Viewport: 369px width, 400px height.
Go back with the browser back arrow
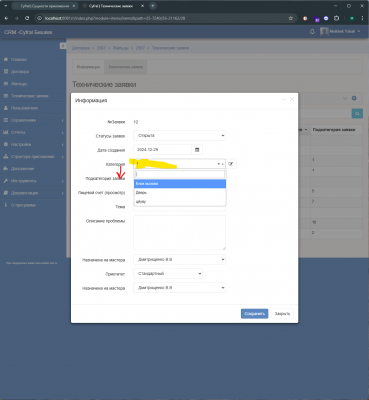(6, 18)
